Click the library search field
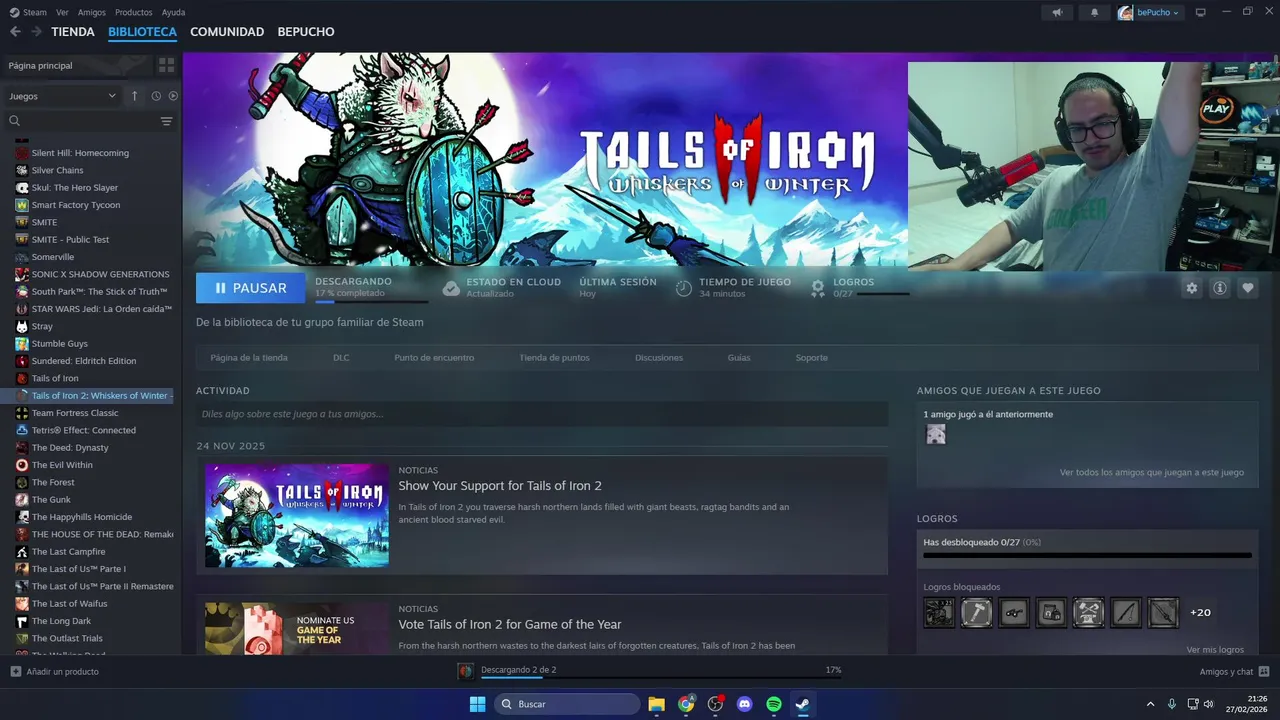 click(80, 121)
